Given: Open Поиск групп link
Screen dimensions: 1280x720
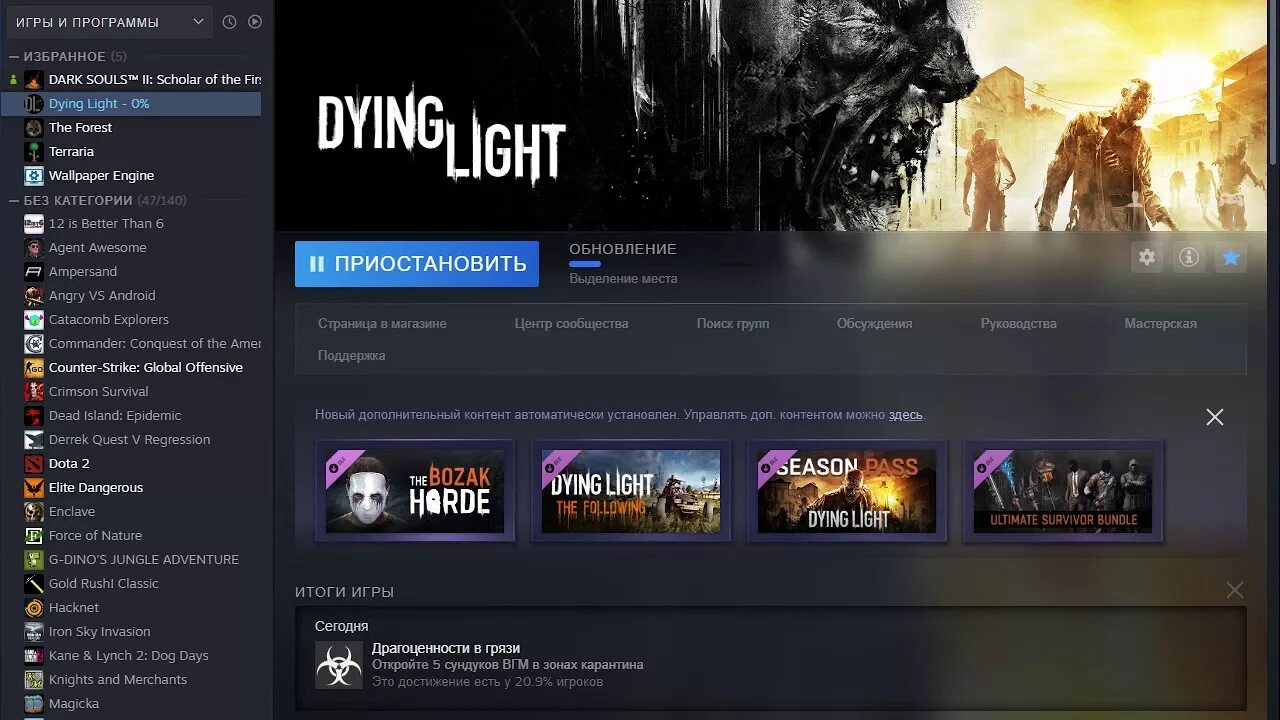Looking at the screenshot, I should [733, 323].
